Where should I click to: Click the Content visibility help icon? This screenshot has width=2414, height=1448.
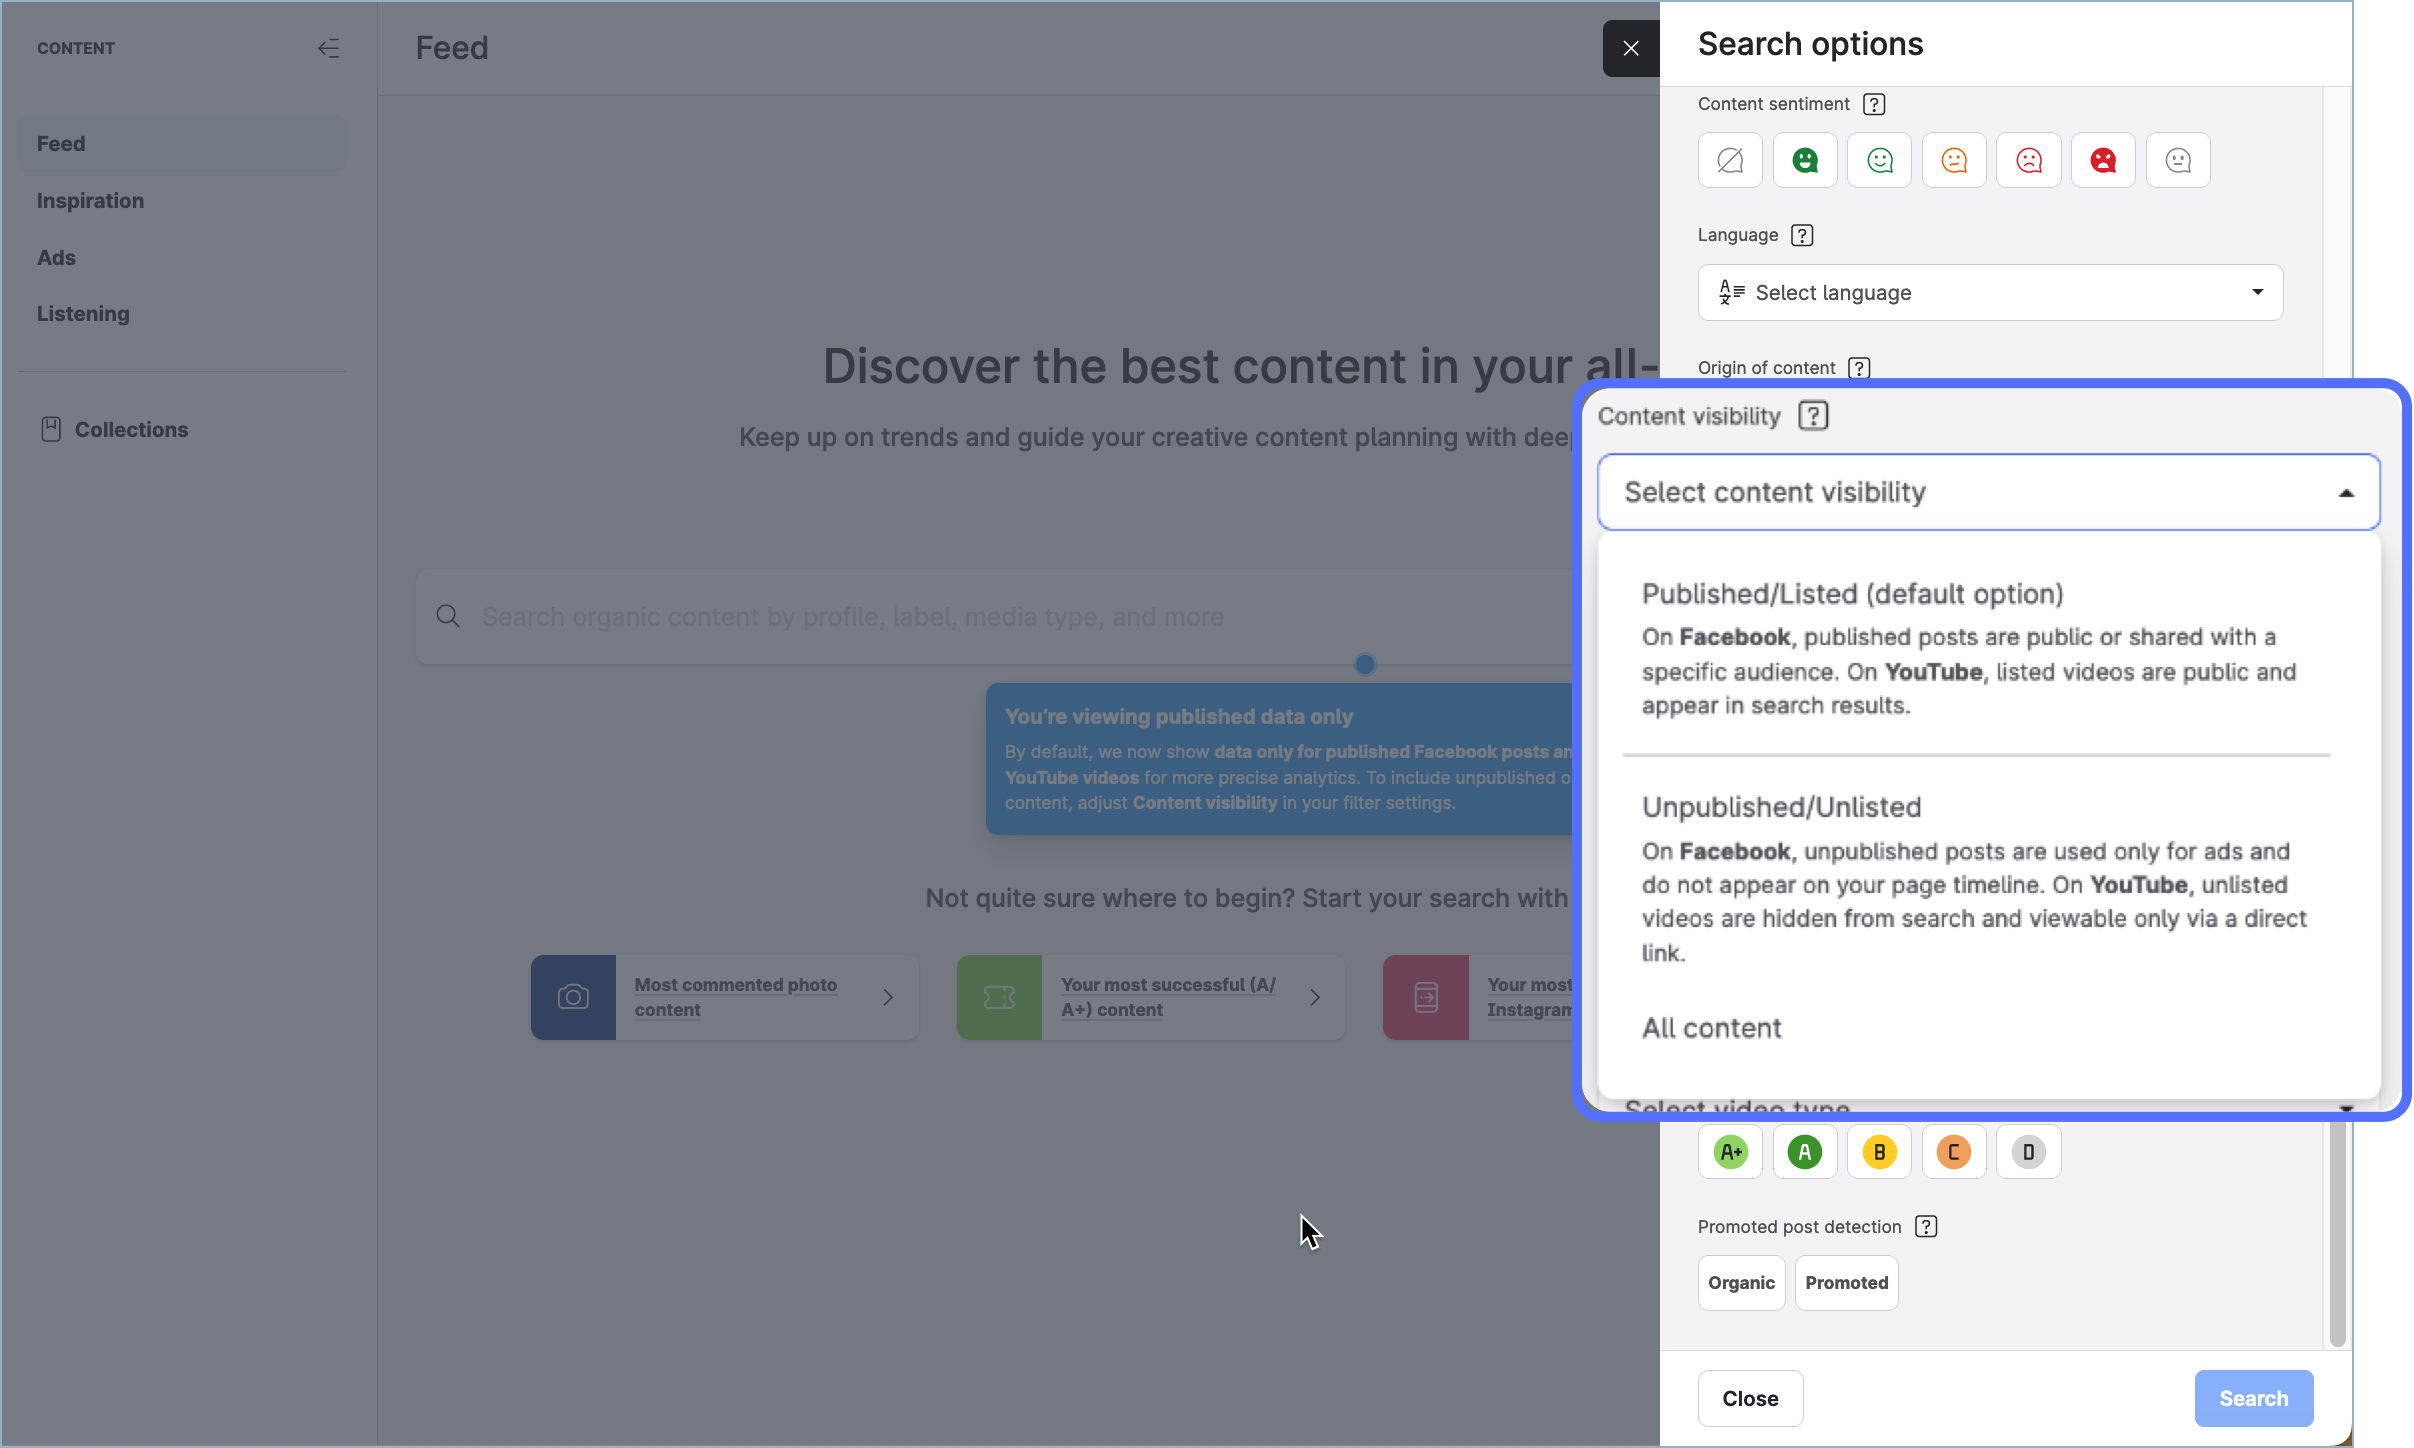[x=1813, y=416]
